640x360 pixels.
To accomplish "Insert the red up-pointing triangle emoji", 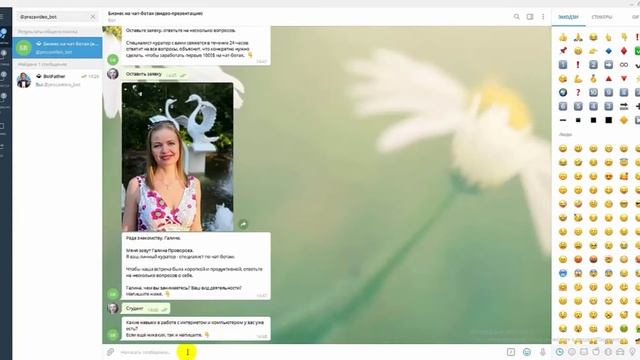I will pos(609,79).
